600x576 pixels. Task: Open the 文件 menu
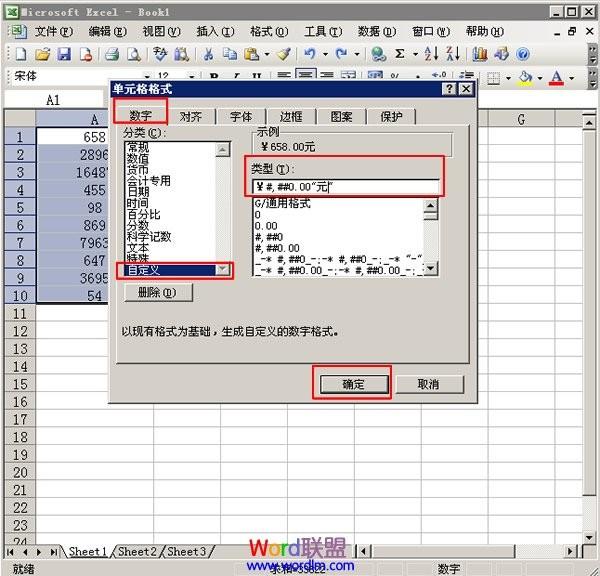pyautogui.click(x=54, y=31)
